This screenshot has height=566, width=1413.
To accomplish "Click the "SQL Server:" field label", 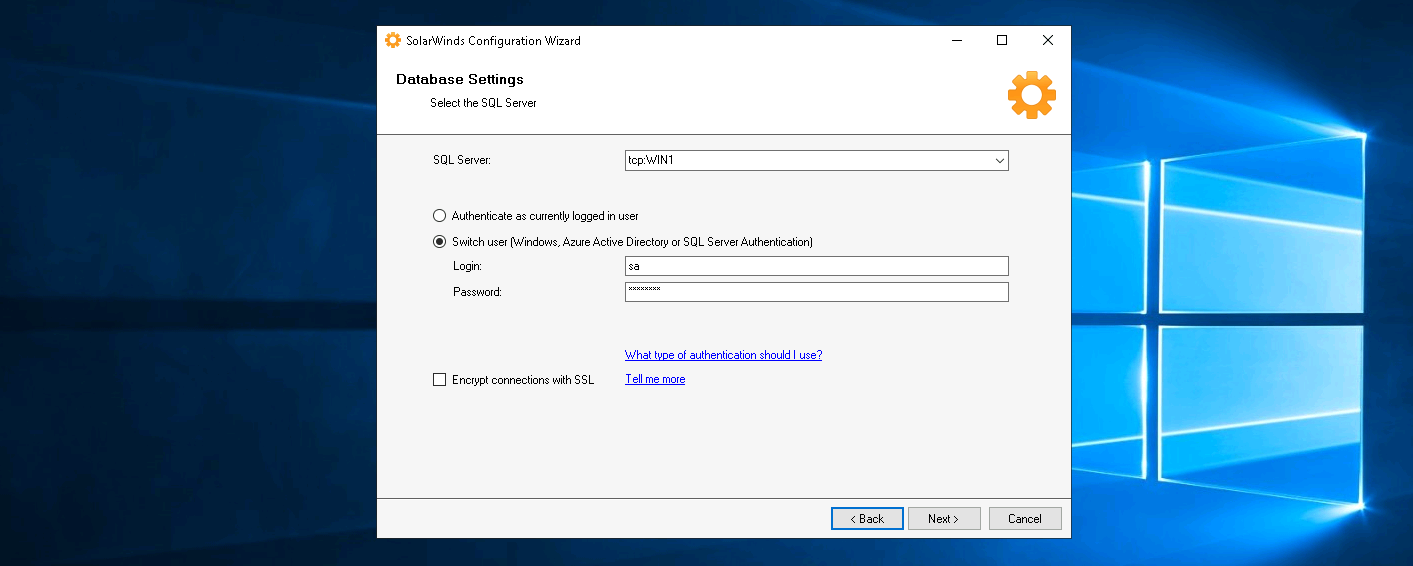I will click(x=462, y=161).
